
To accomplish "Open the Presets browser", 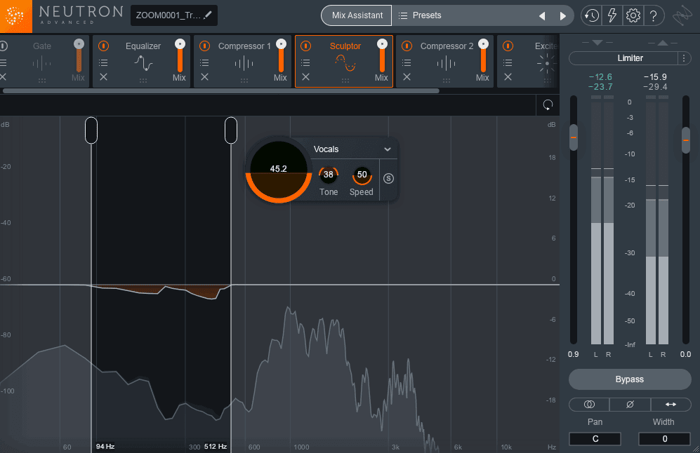I will click(420, 16).
